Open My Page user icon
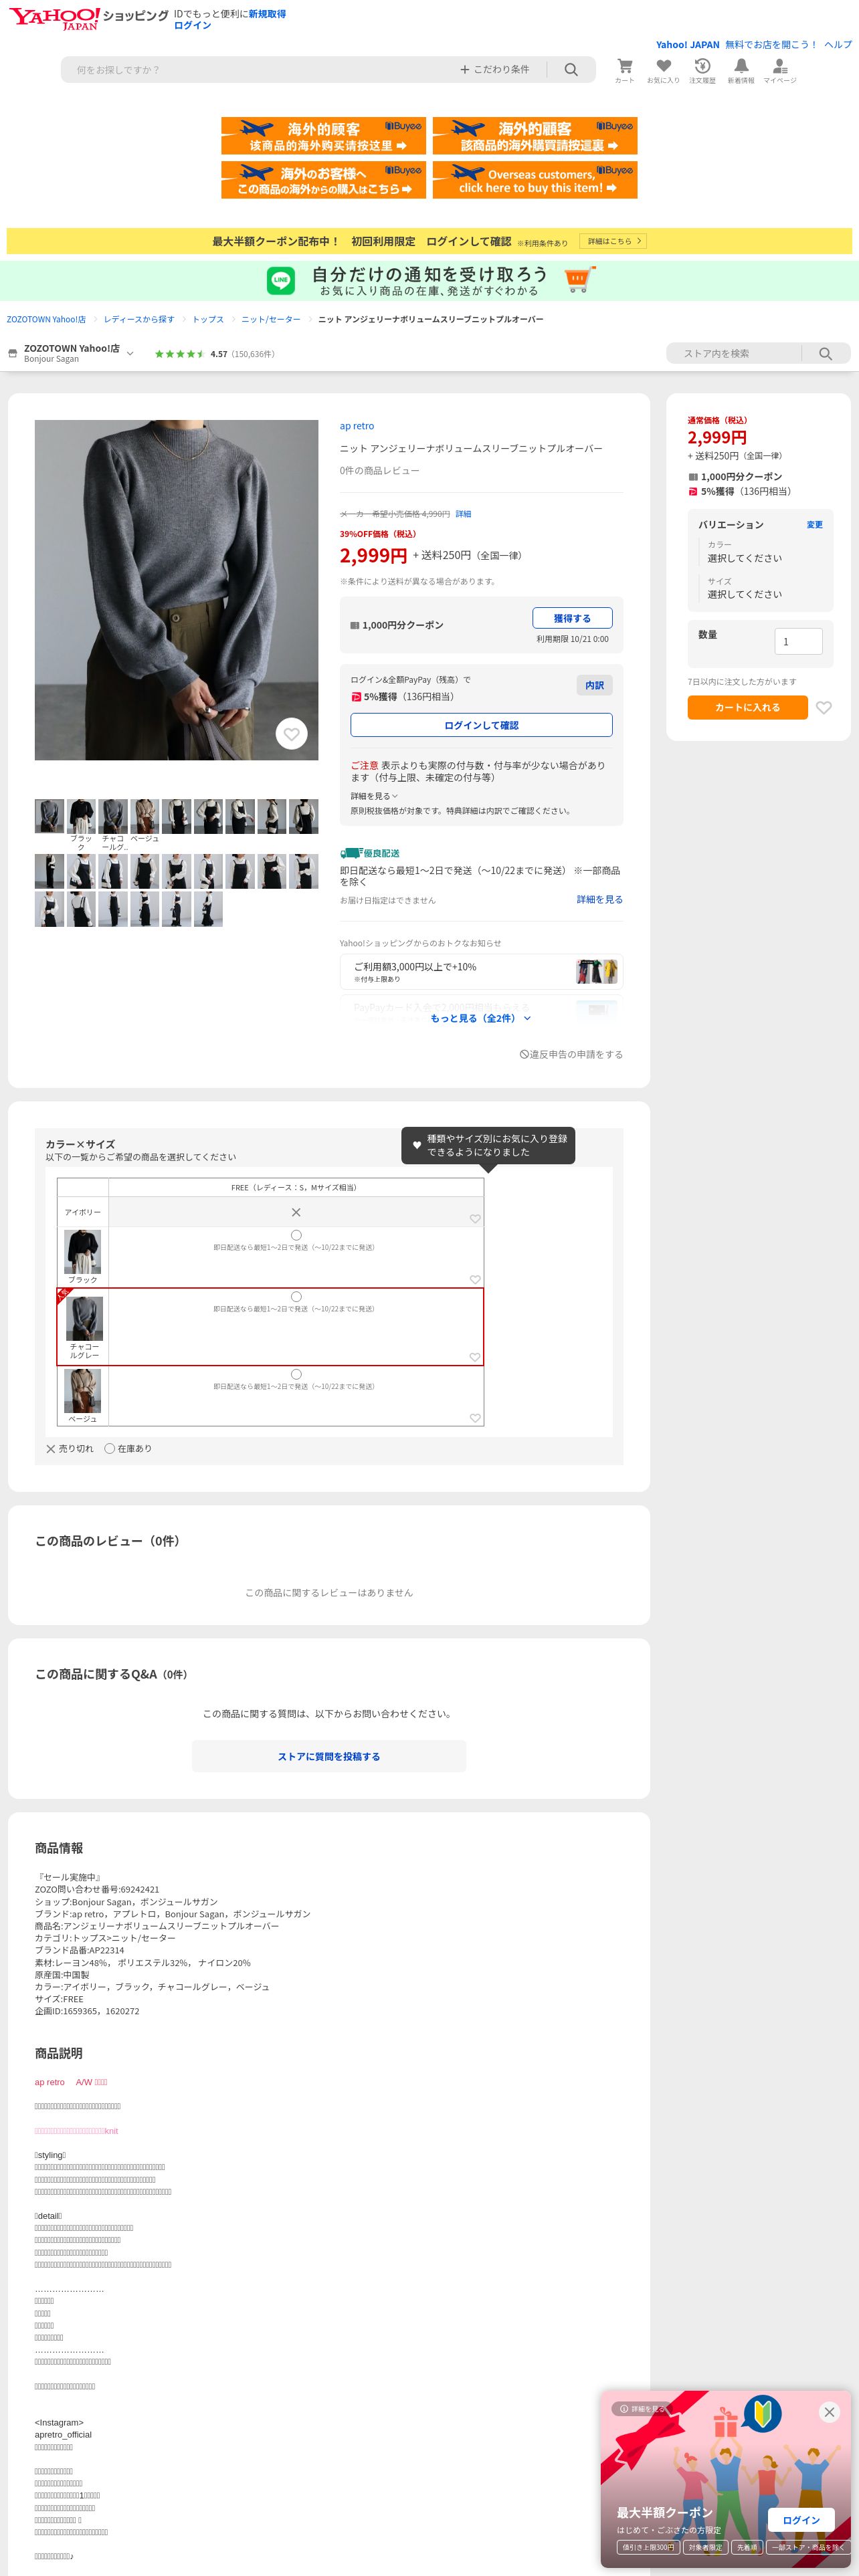 (x=780, y=67)
